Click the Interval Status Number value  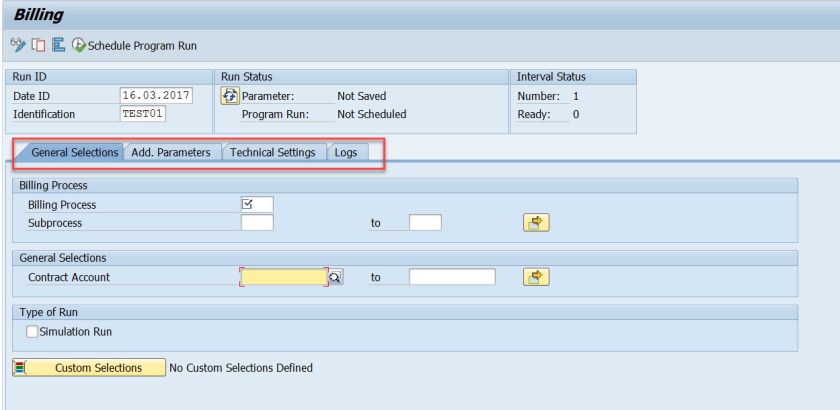tap(576, 96)
